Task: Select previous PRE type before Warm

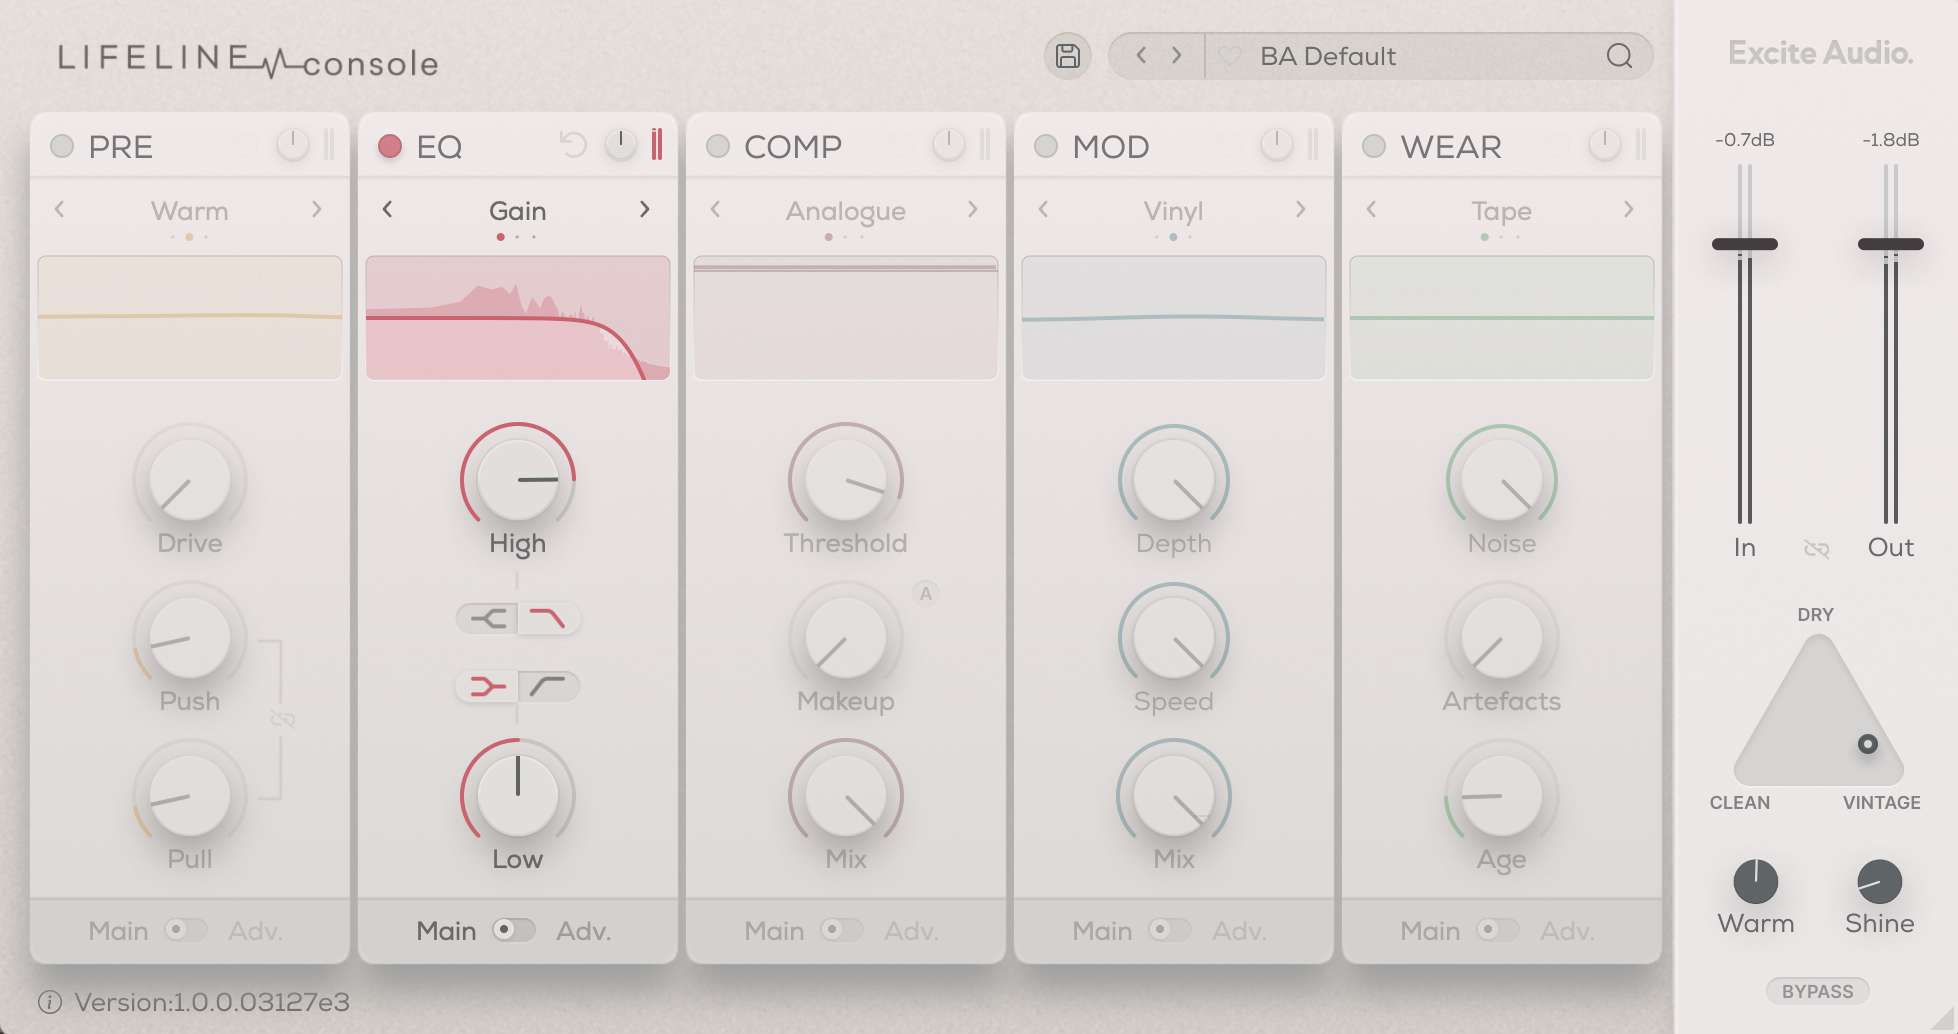Action: 60,209
